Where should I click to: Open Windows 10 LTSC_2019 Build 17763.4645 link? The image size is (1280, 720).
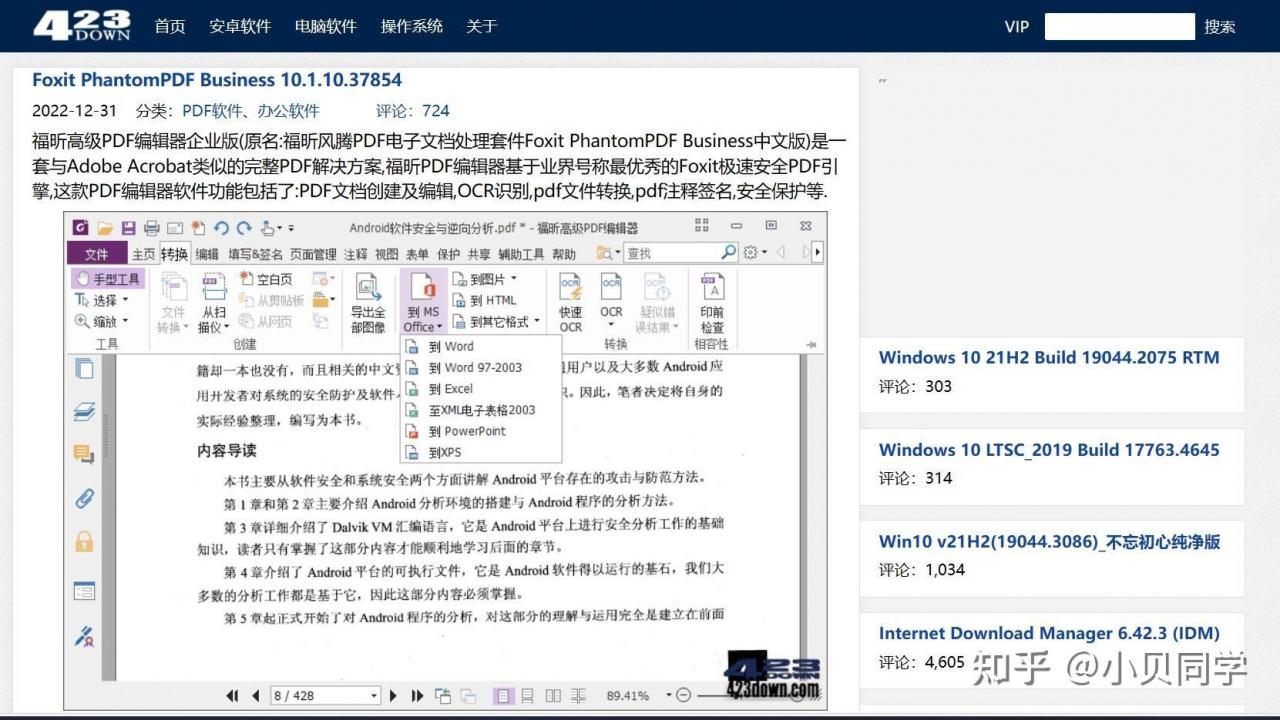point(1049,449)
